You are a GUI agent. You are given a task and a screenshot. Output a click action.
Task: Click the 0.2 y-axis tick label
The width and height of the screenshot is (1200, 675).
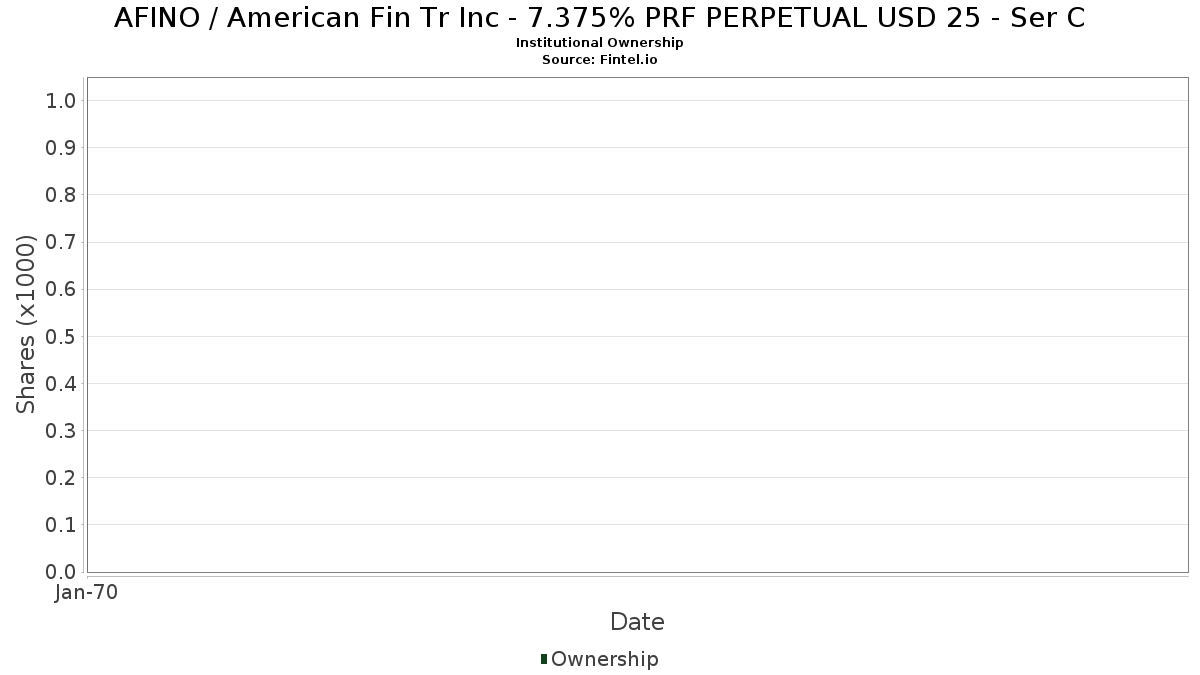pos(61,478)
